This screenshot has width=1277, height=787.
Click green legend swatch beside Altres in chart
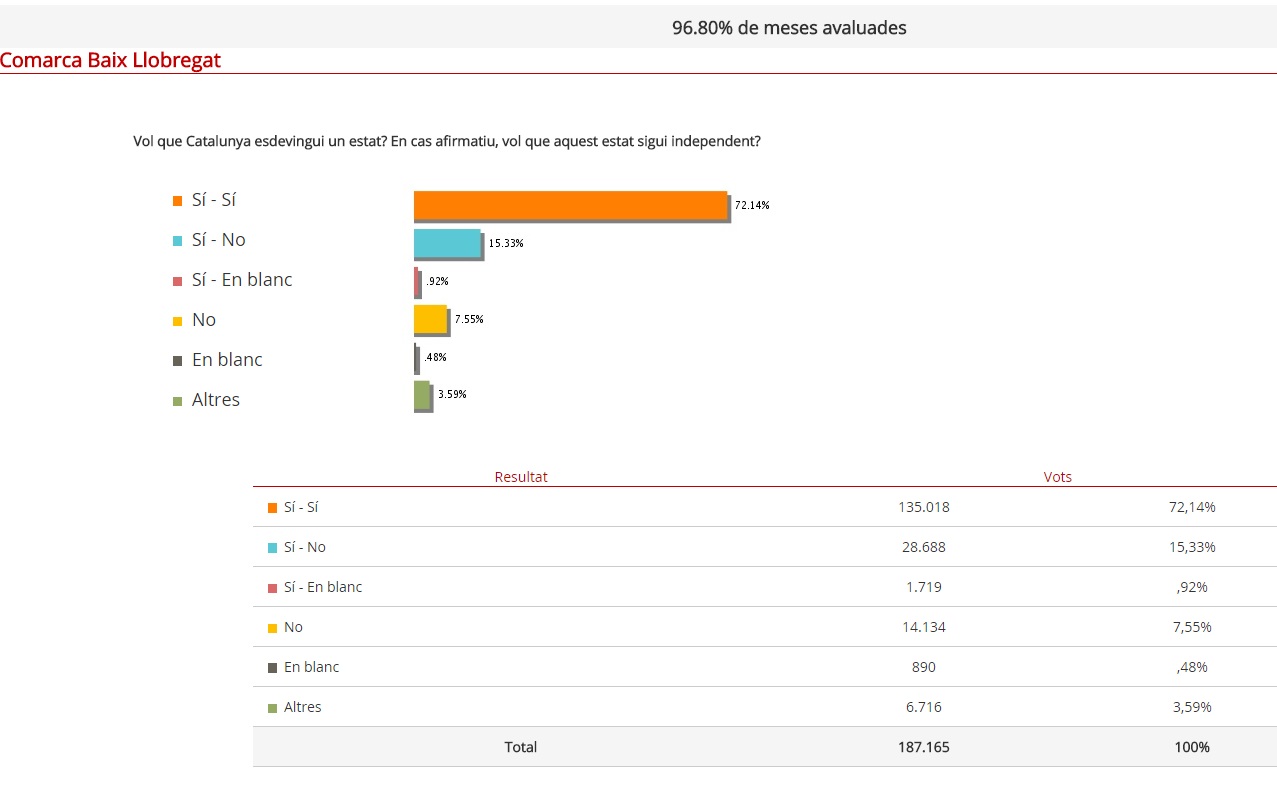[177, 401]
